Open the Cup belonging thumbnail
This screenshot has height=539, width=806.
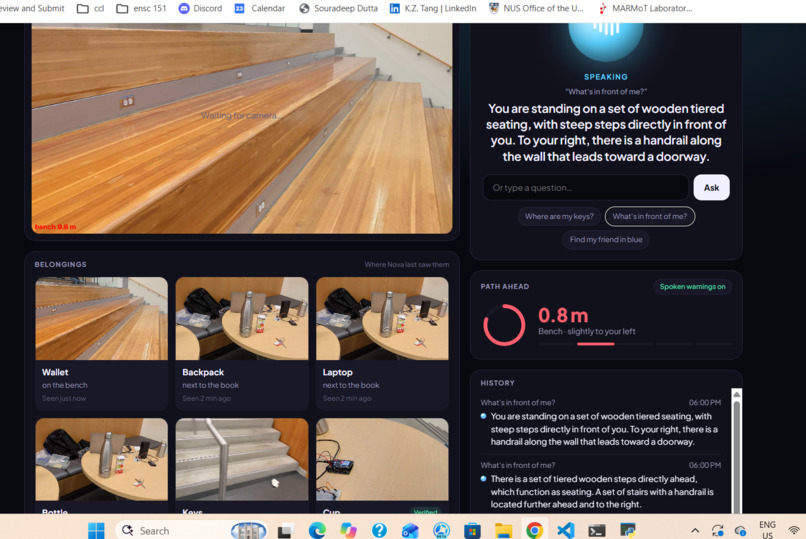point(382,459)
